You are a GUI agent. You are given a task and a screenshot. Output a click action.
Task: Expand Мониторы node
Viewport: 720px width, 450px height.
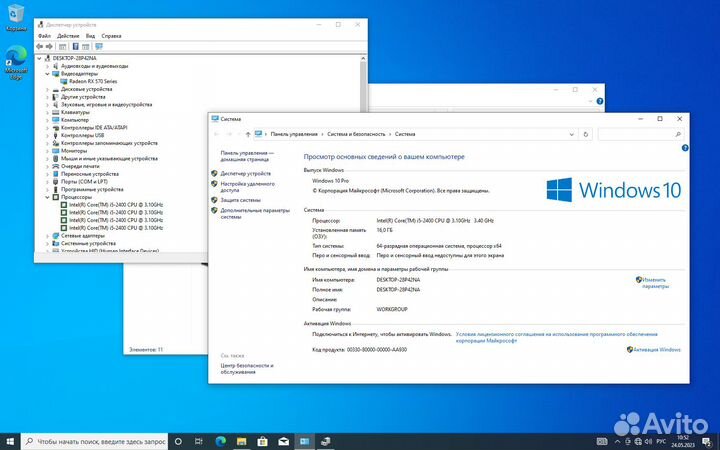[x=47, y=151]
